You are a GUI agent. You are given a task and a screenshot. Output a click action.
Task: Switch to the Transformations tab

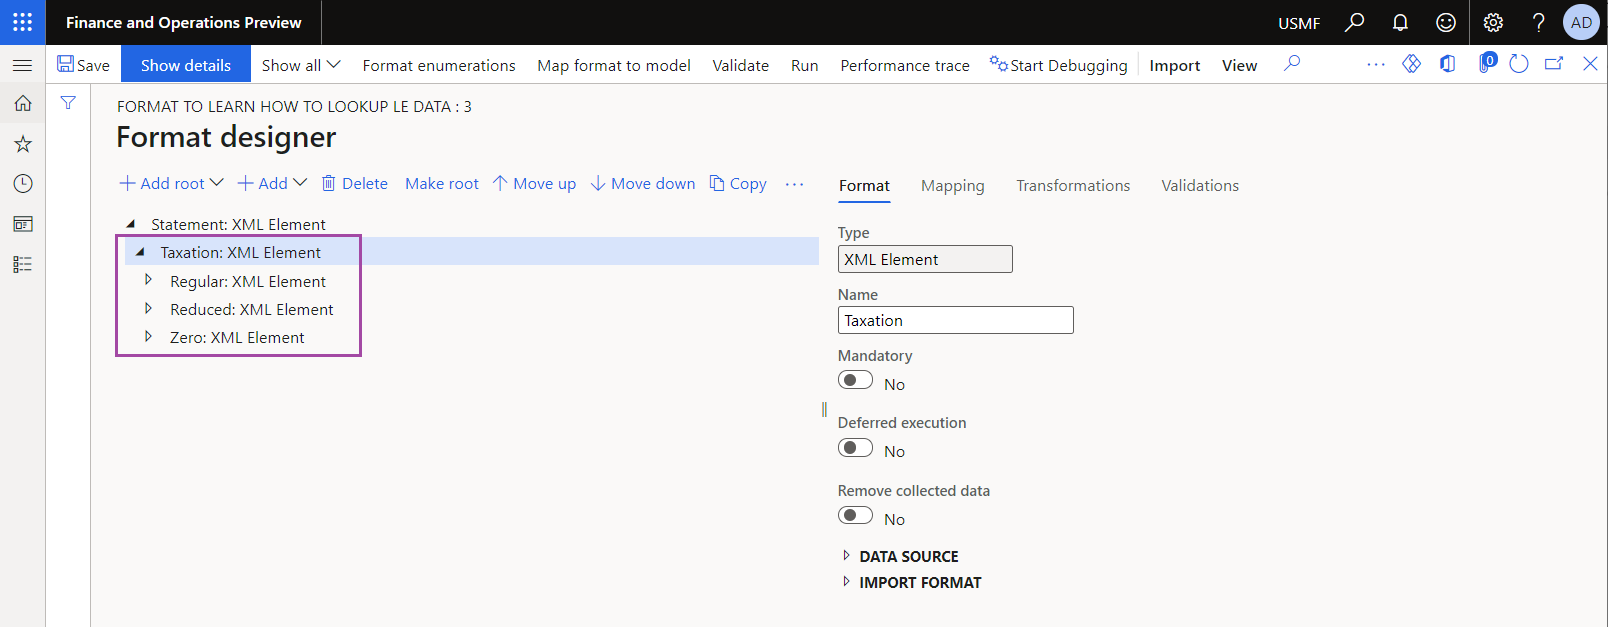(x=1073, y=186)
